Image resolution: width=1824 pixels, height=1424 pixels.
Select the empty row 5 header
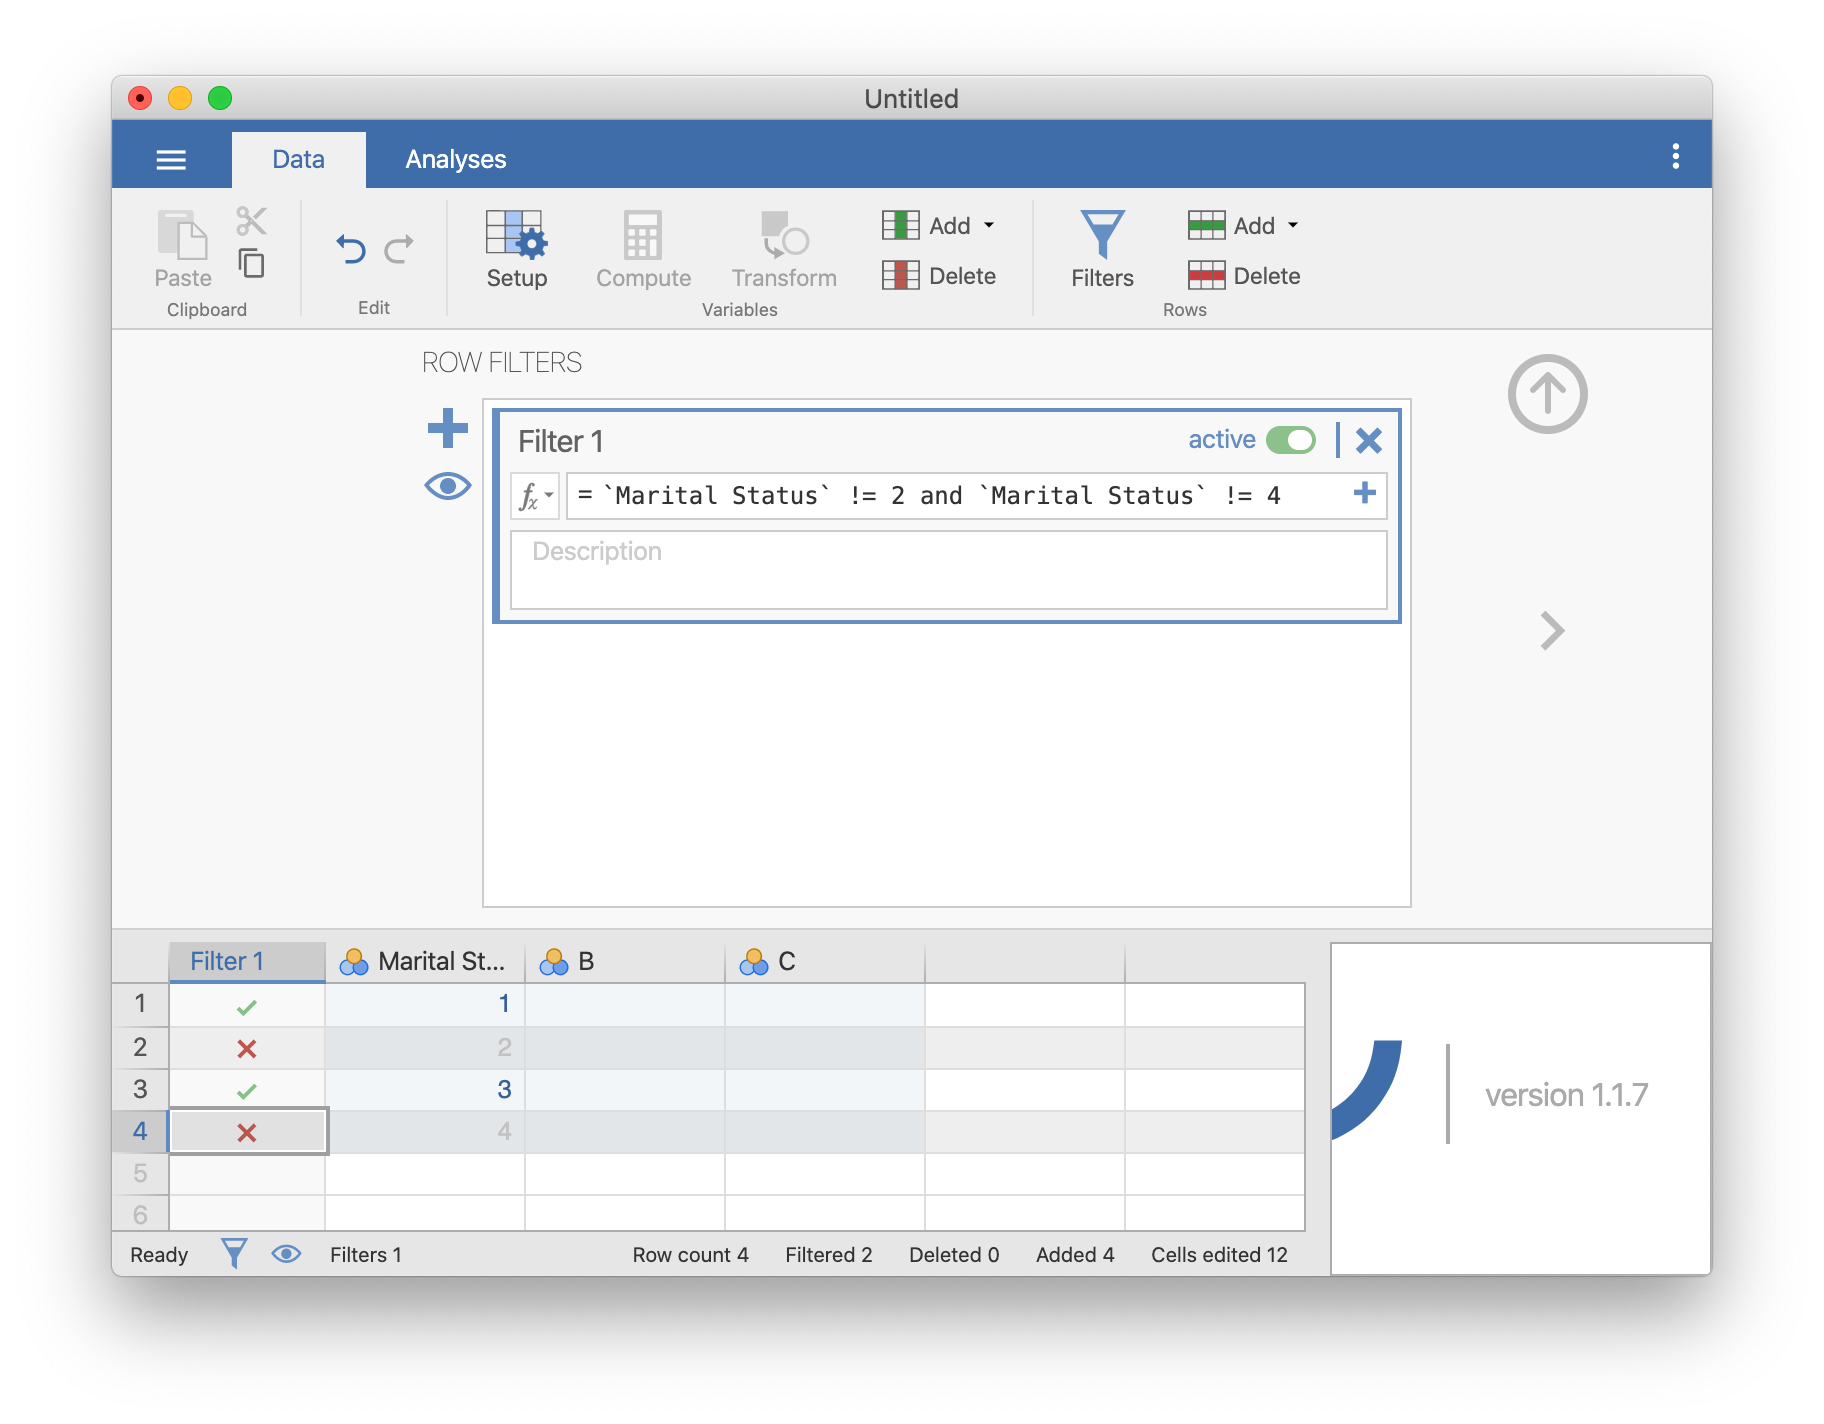click(140, 1173)
